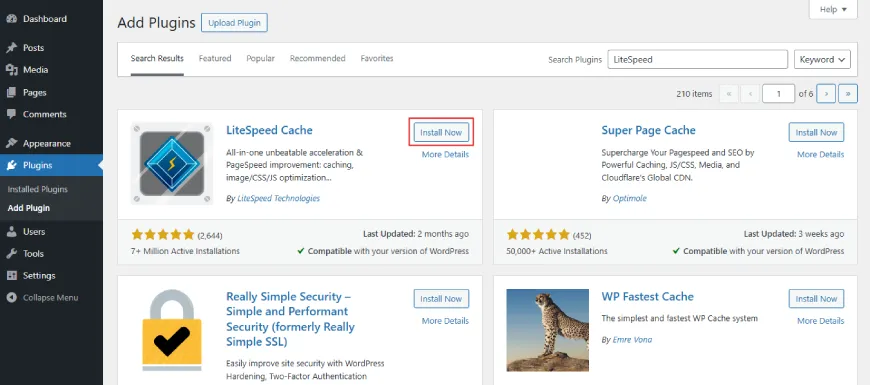Open More Details for WP Fastest Cache
This screenshot has width=870, height=385.
click(821, 321)
